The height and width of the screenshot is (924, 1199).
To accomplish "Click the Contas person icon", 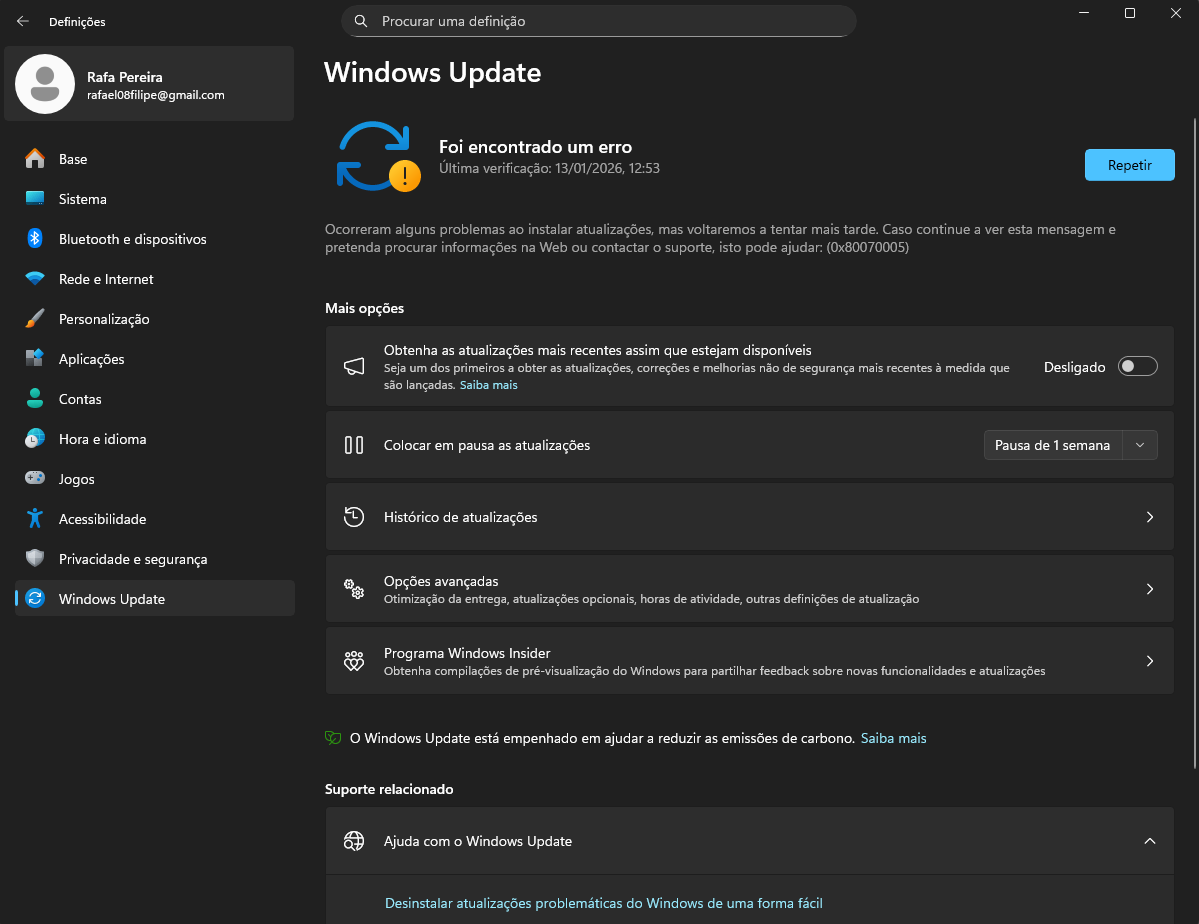I will click(x=35, y=399).
